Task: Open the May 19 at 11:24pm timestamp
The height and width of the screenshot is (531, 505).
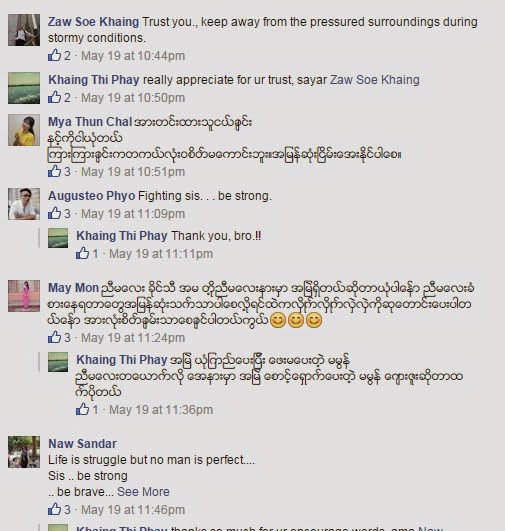Action: tap(133, 338)
